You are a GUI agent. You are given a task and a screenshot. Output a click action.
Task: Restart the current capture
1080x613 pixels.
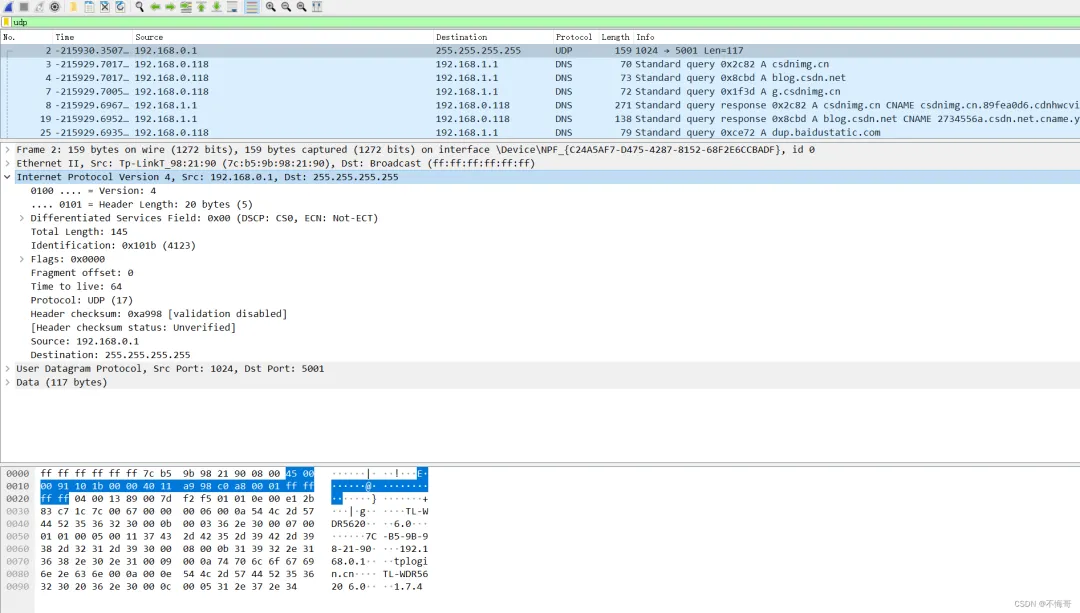(x=39, y=6)
